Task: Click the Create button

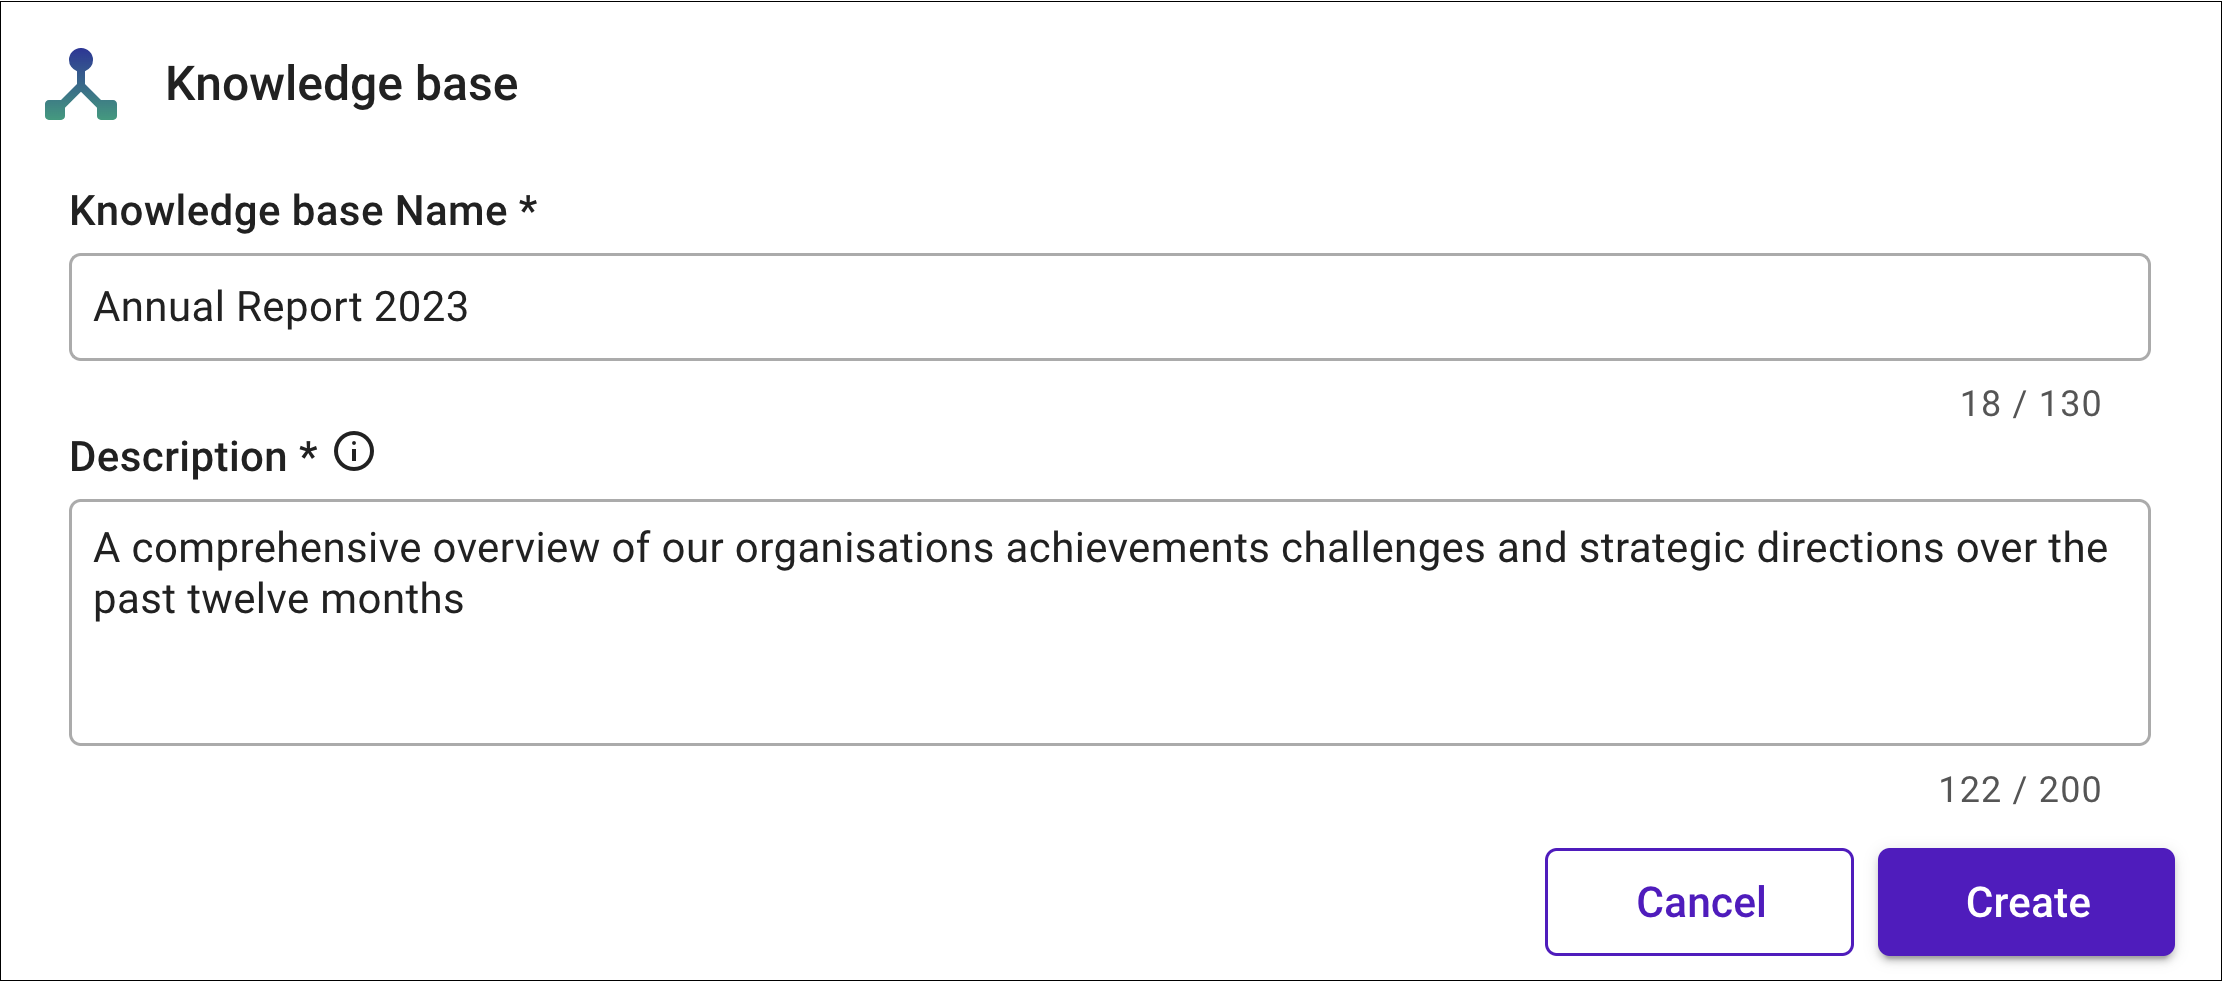Action: point(2026,902)
